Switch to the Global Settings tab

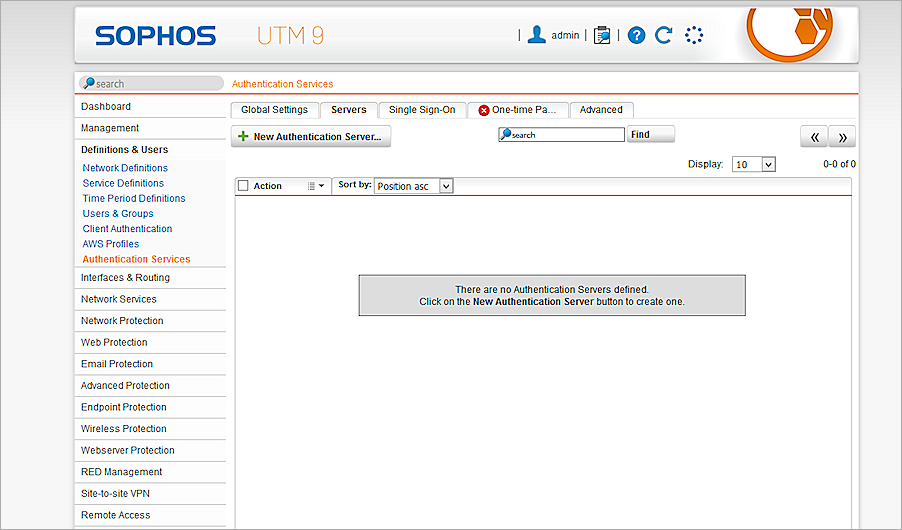tap(274, 110)
